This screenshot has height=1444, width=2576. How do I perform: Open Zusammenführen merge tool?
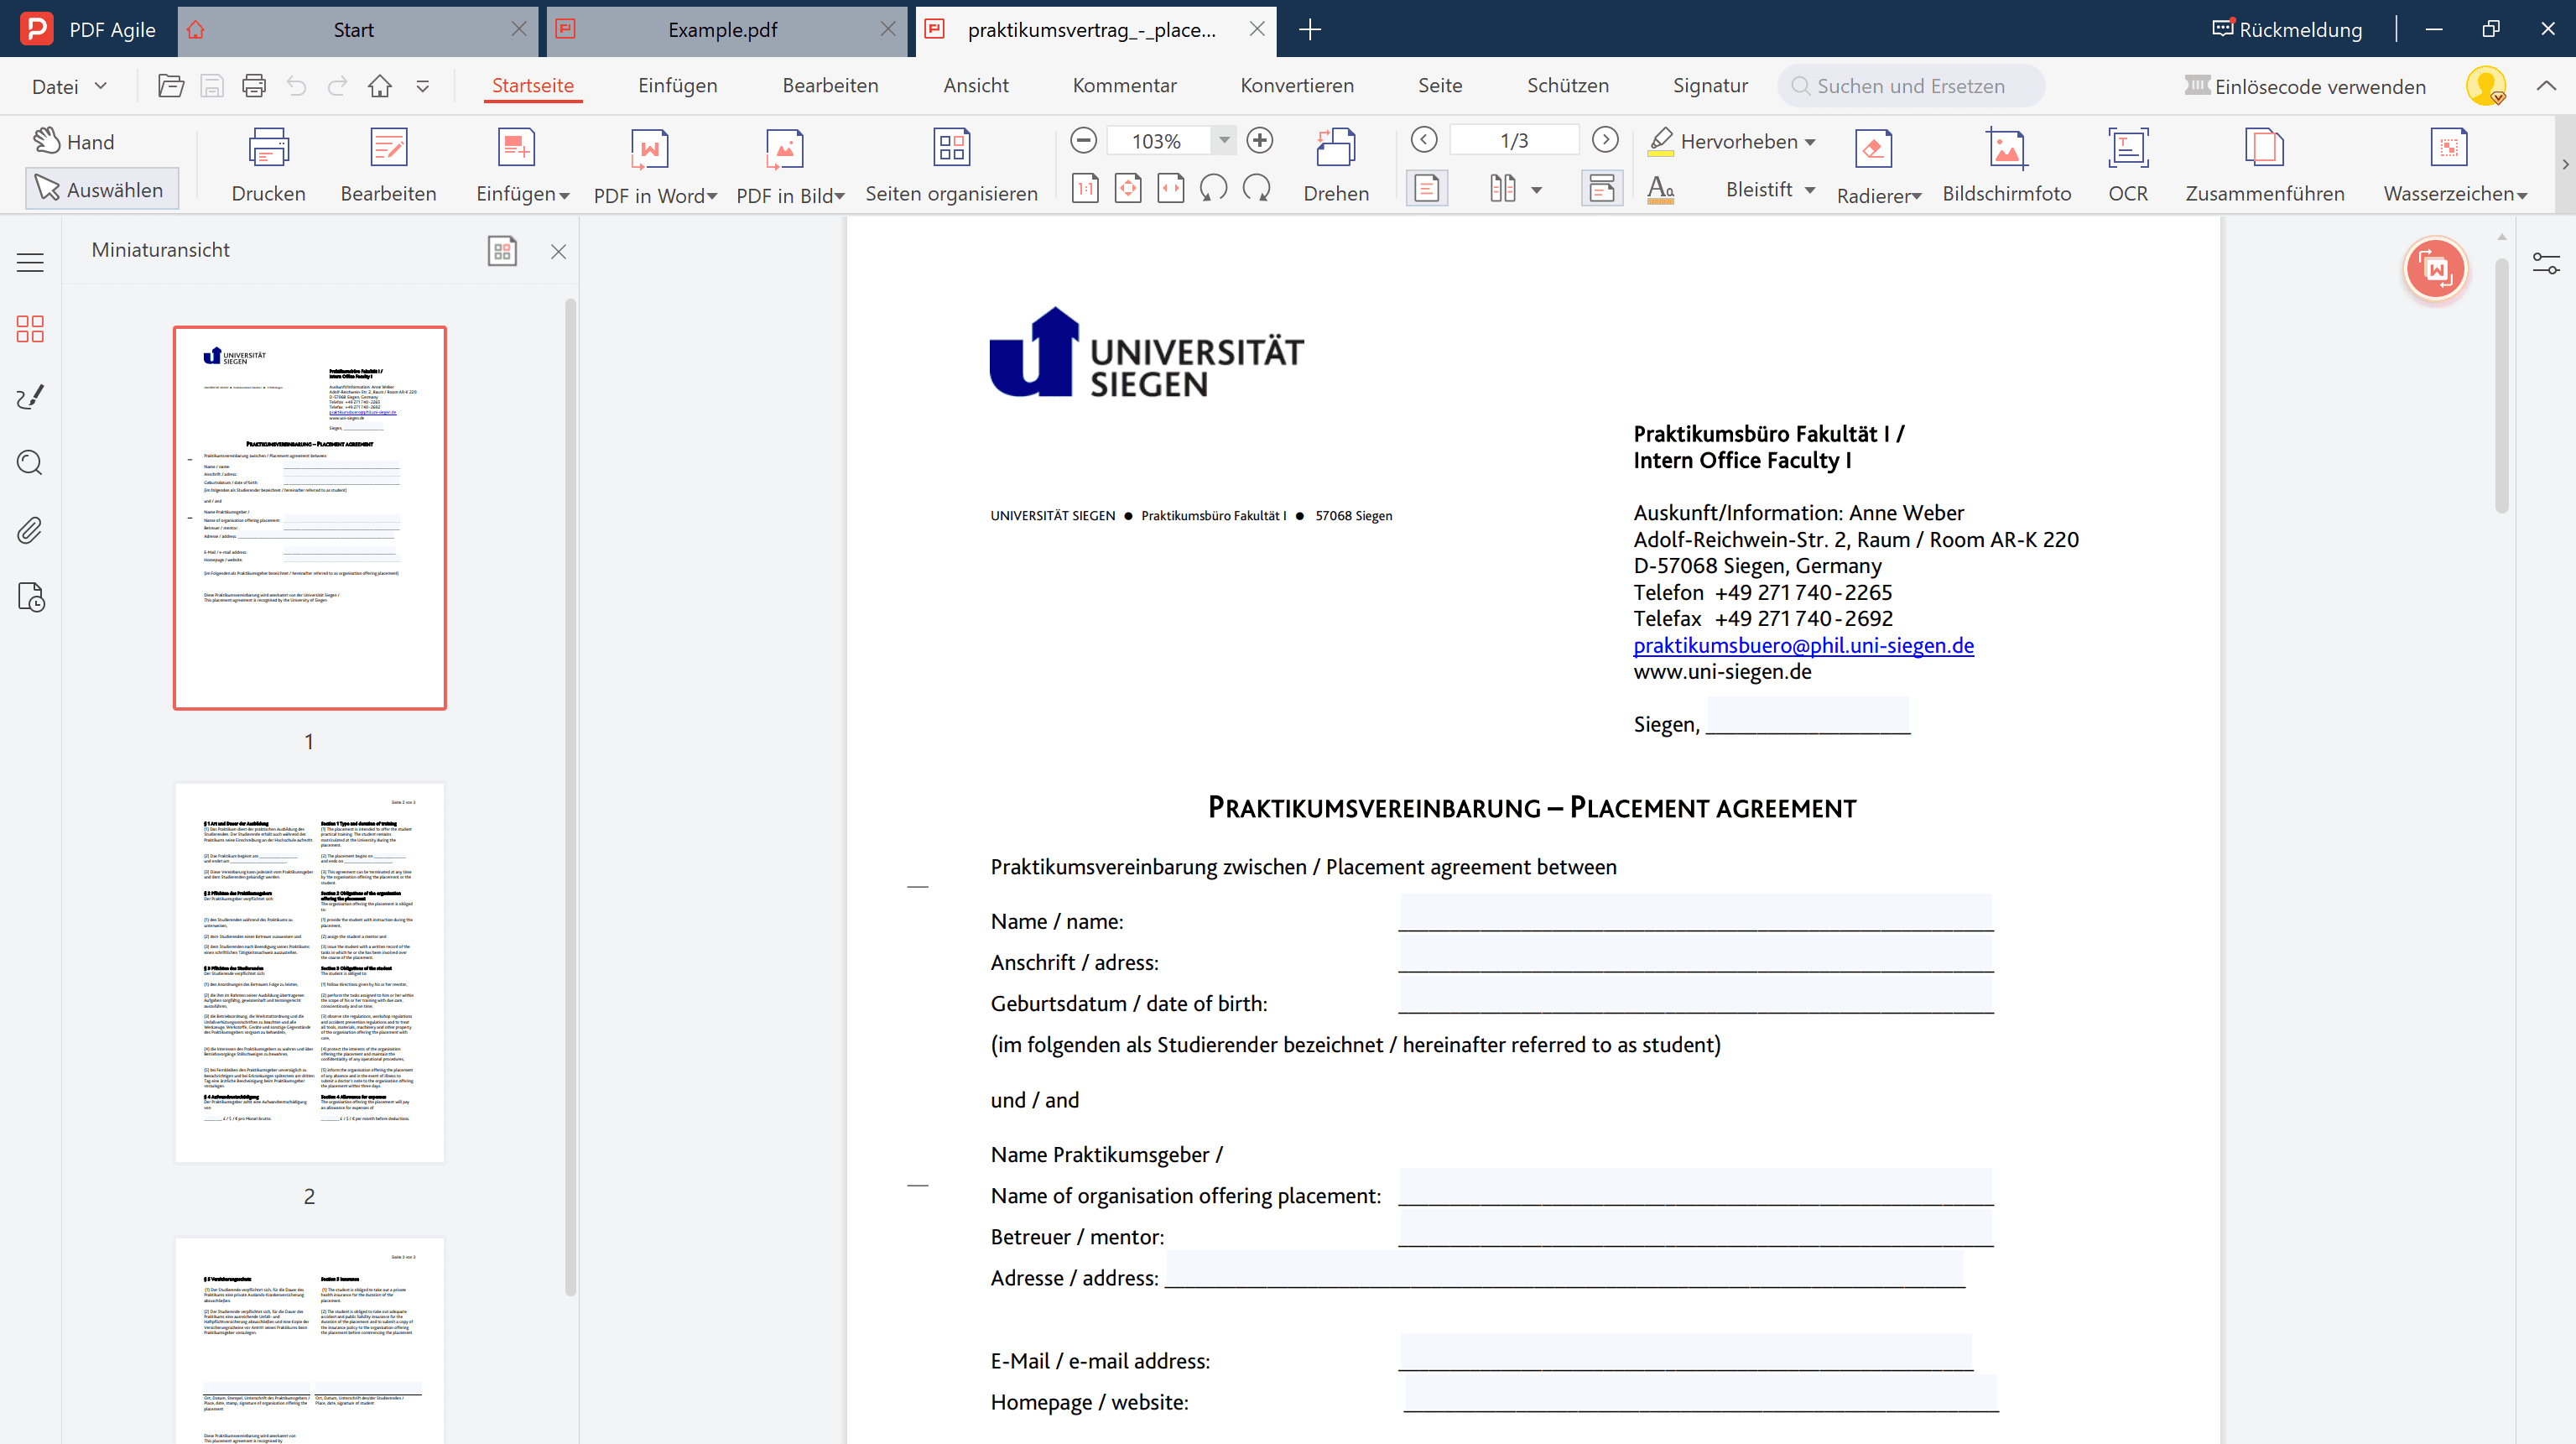[2264, 165]
